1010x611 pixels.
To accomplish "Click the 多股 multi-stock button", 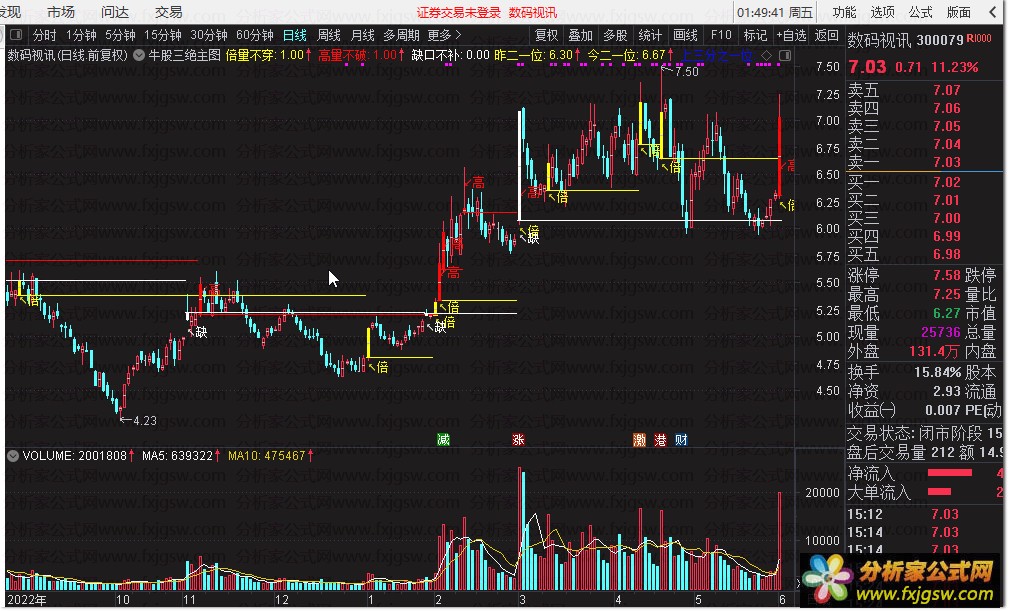I will point(615,35).
